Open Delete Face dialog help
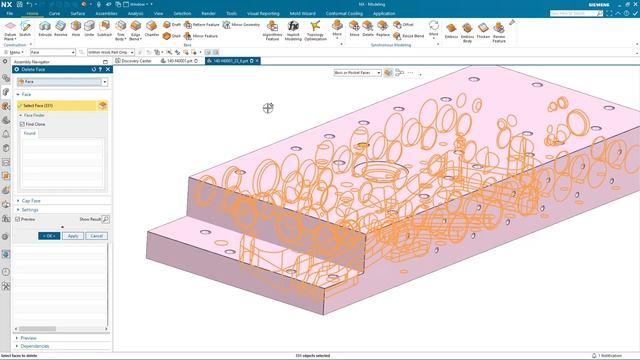Image resolution: width=640 pixels, height=360 pixels. (100, 69)
